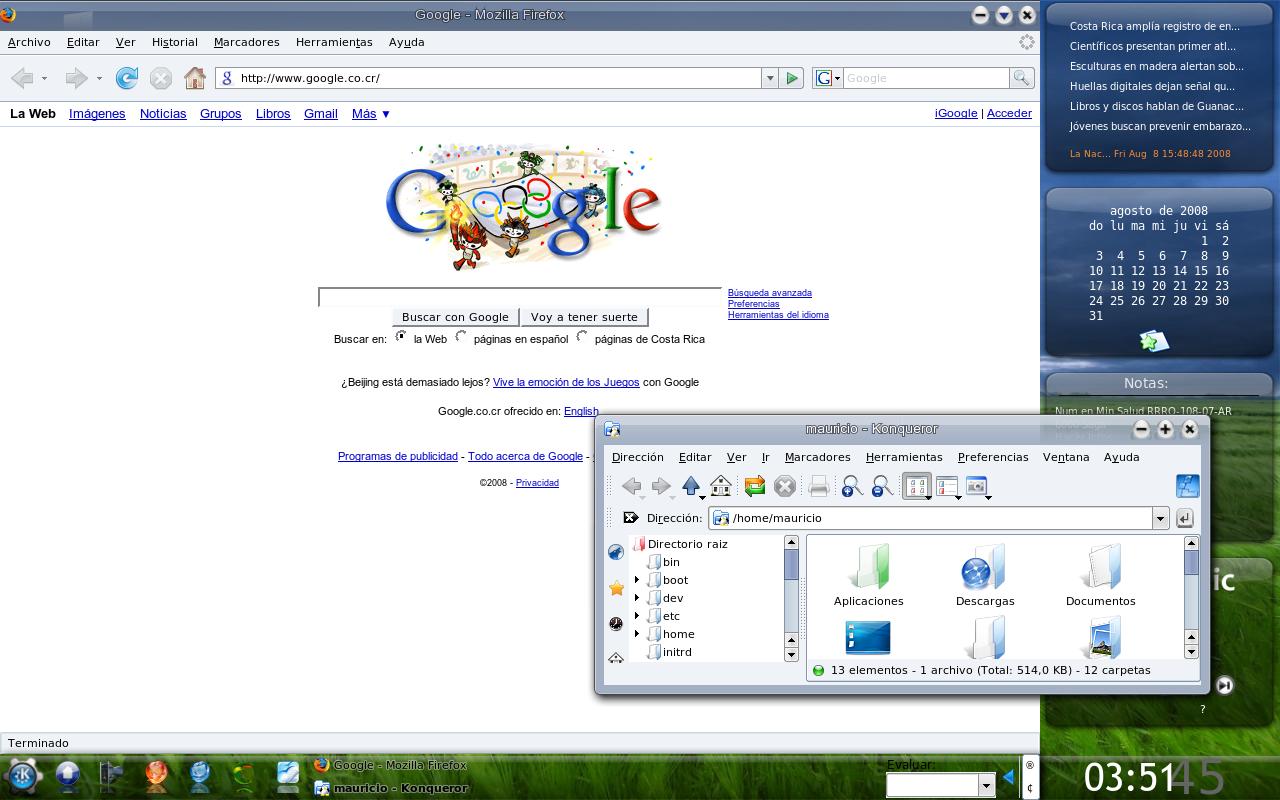Click the 'Acceder' sign-in link
This screenshot has width=1280, height=800.
click(1009, 113)
